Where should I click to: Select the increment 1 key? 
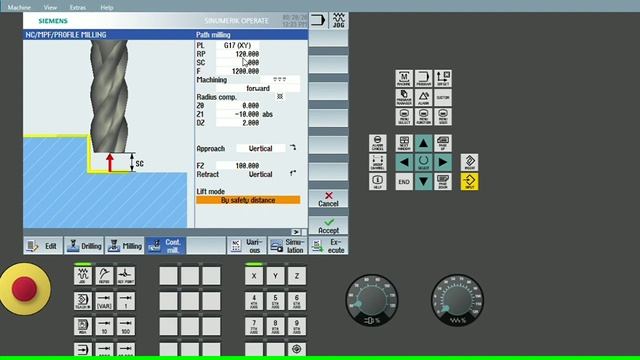(x=126, y=301)
